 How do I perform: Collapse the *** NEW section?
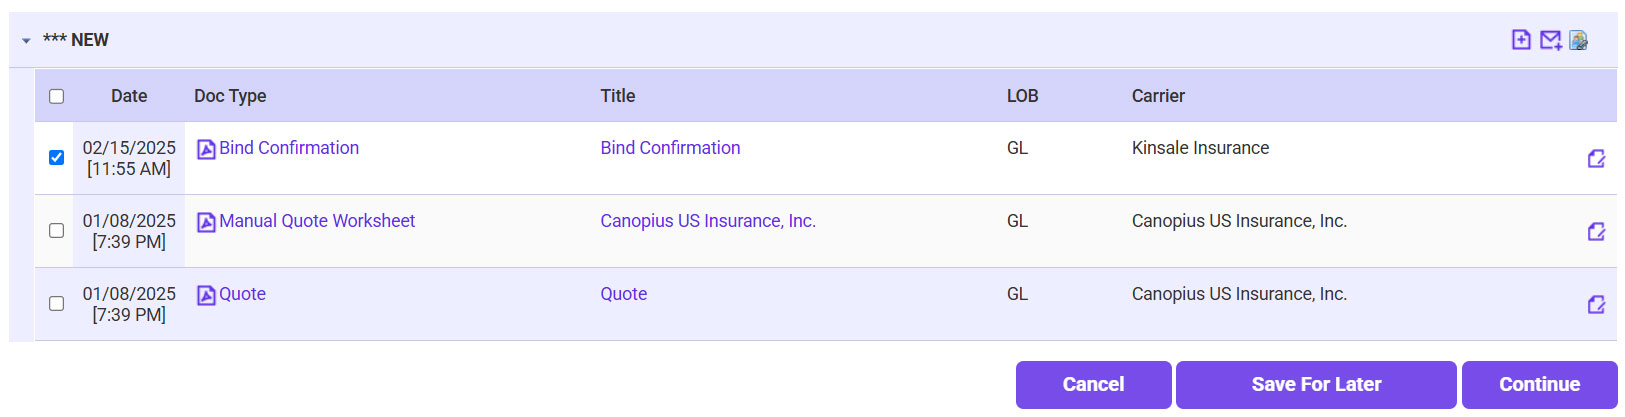tap(26, 41)
